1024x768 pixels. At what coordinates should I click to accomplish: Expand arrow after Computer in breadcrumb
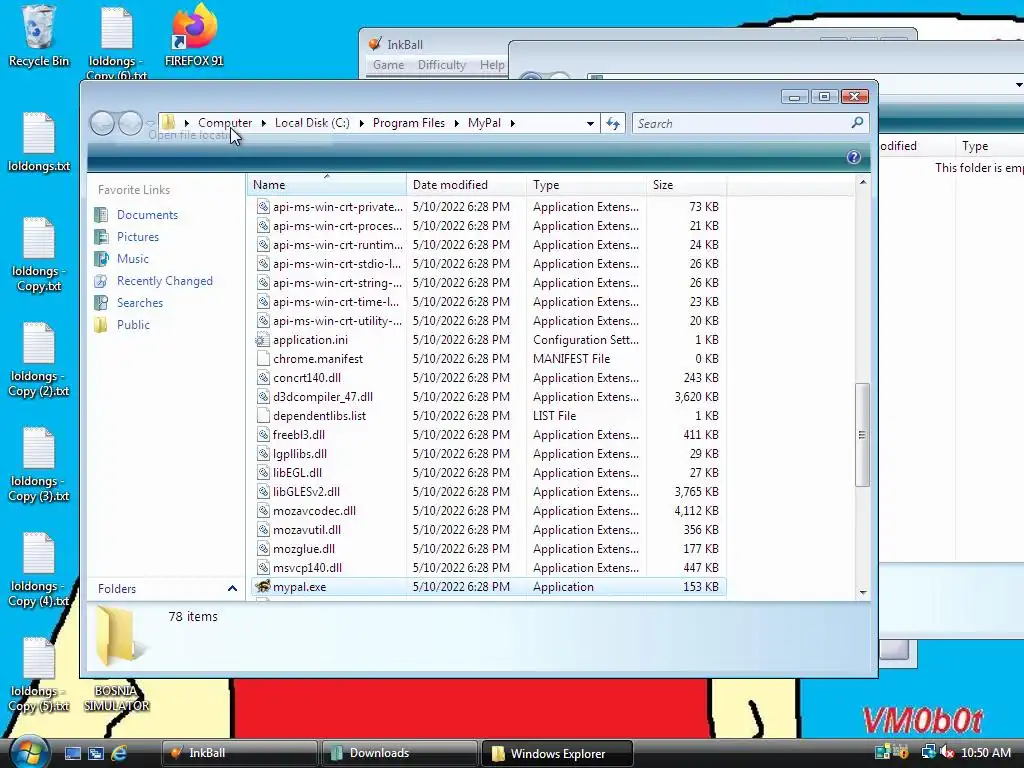point(263,123)
